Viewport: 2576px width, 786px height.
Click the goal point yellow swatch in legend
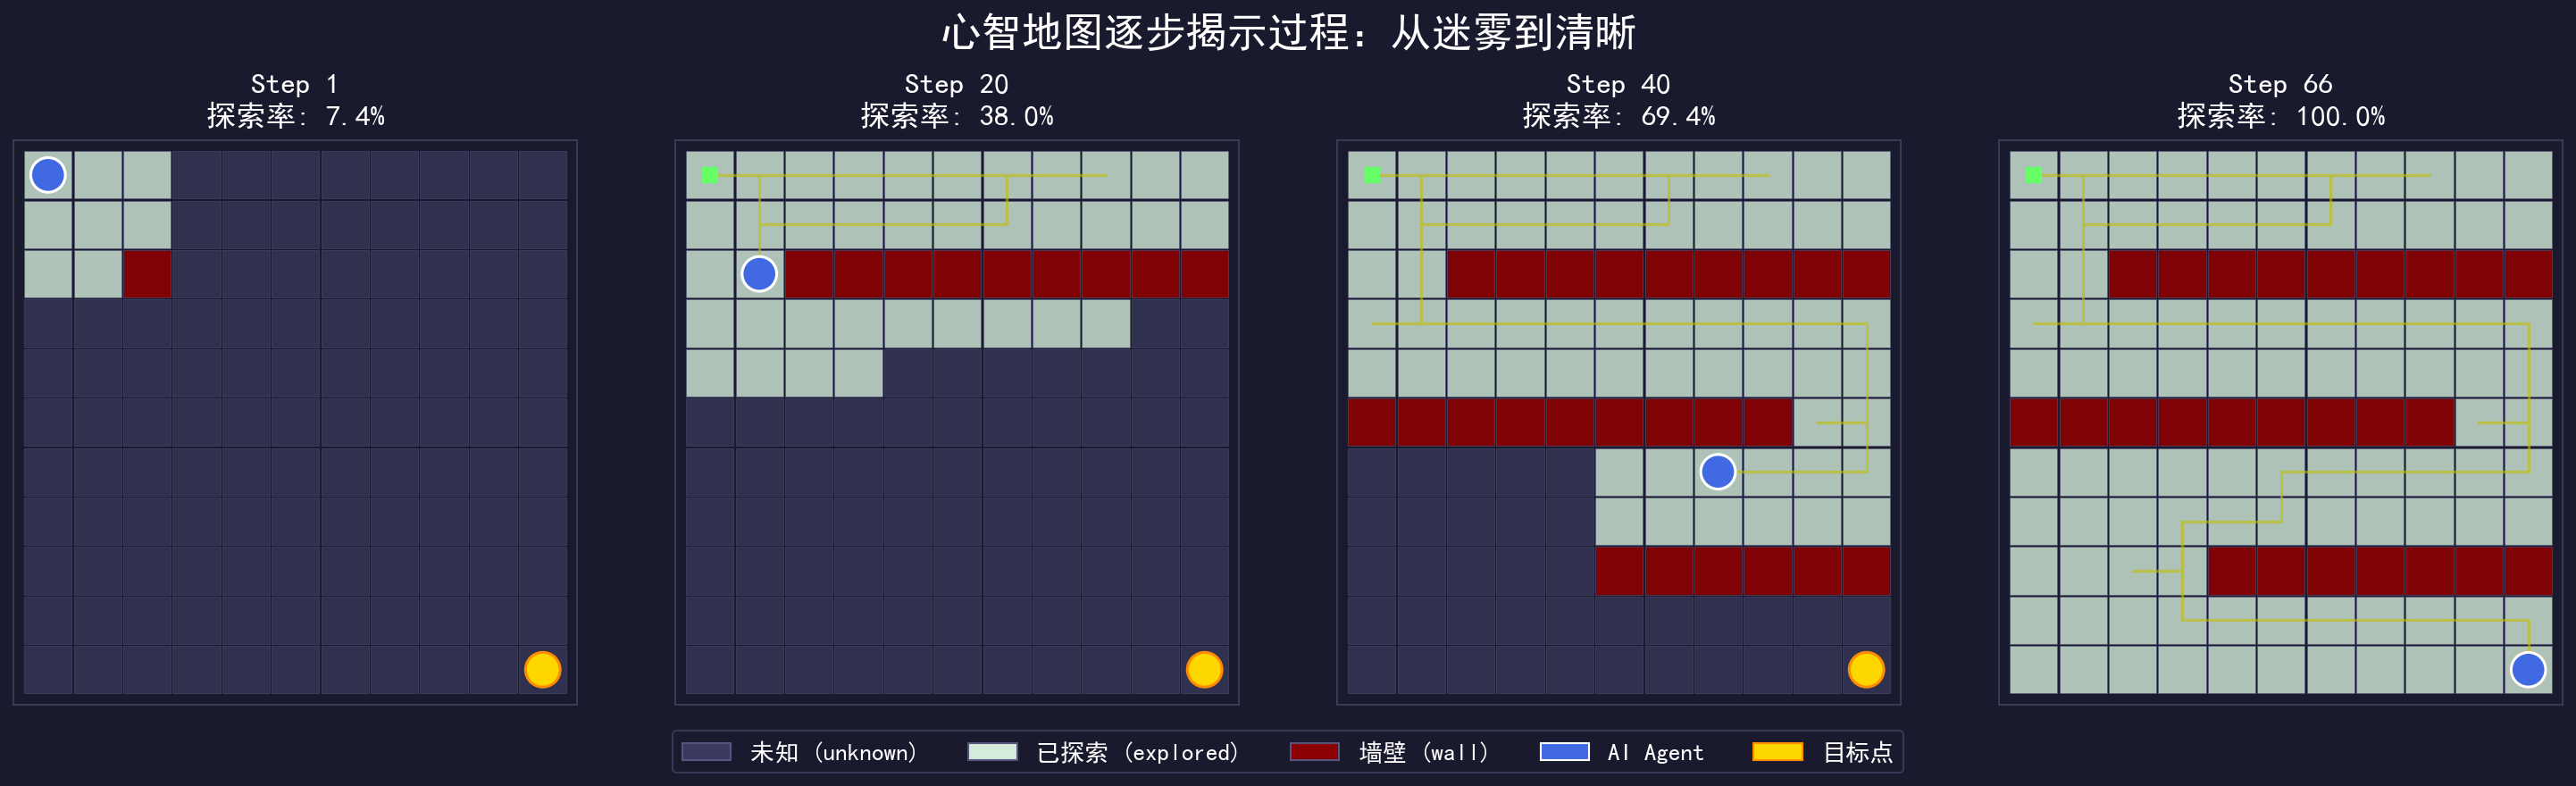click(1778, 752)
